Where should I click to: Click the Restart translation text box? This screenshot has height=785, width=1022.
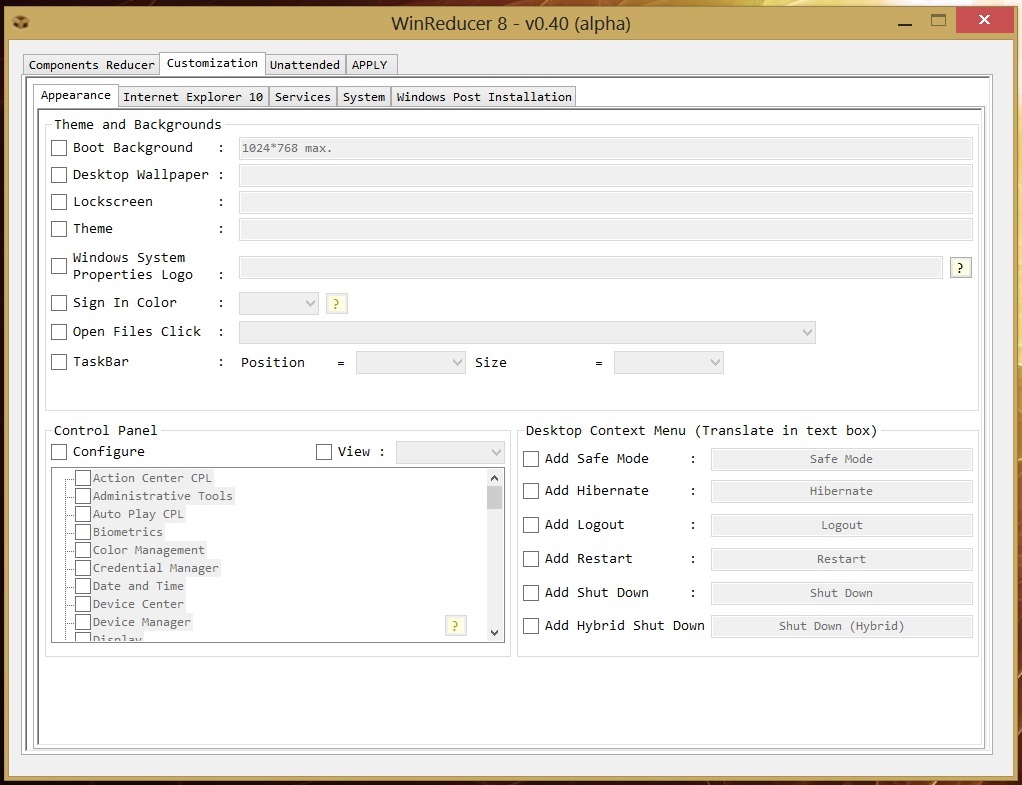pyautogui.click(x=841, y=559)
